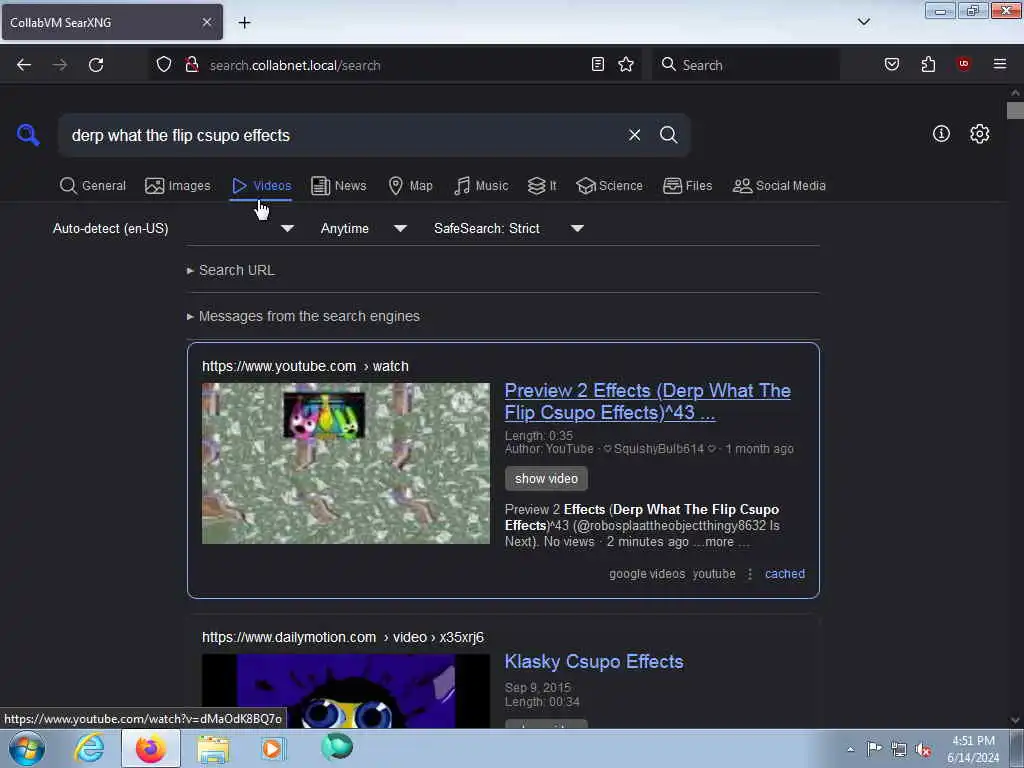Toggle reader view icon in address bar
This screenshot has height=768, width=1024.
pos(598,64)
